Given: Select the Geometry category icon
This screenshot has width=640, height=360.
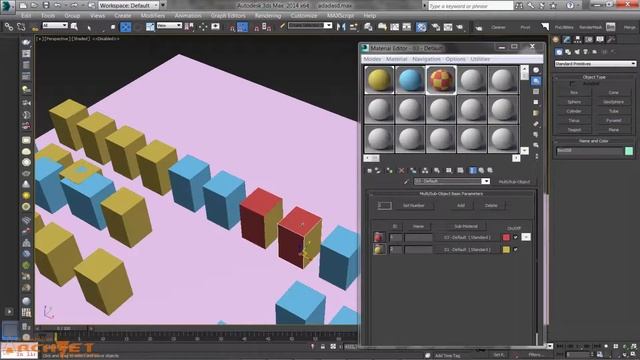Looking at the screenshot, I should coord(559,52).
